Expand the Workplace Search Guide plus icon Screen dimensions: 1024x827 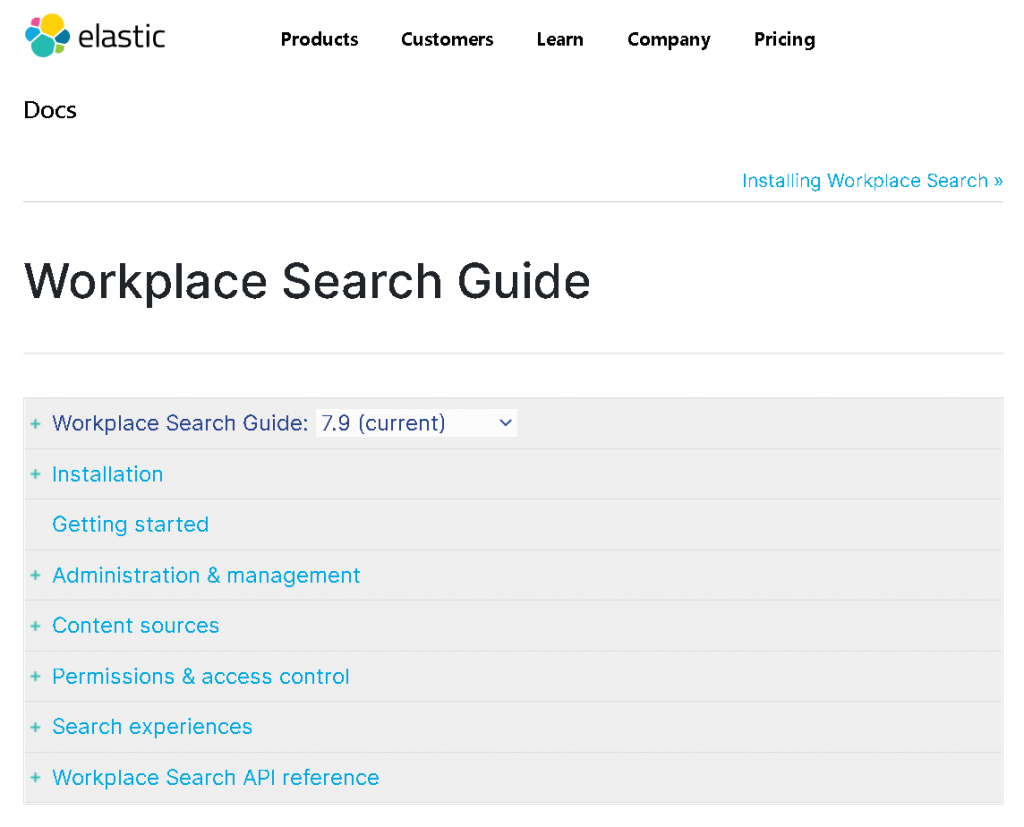coord(35,423)
